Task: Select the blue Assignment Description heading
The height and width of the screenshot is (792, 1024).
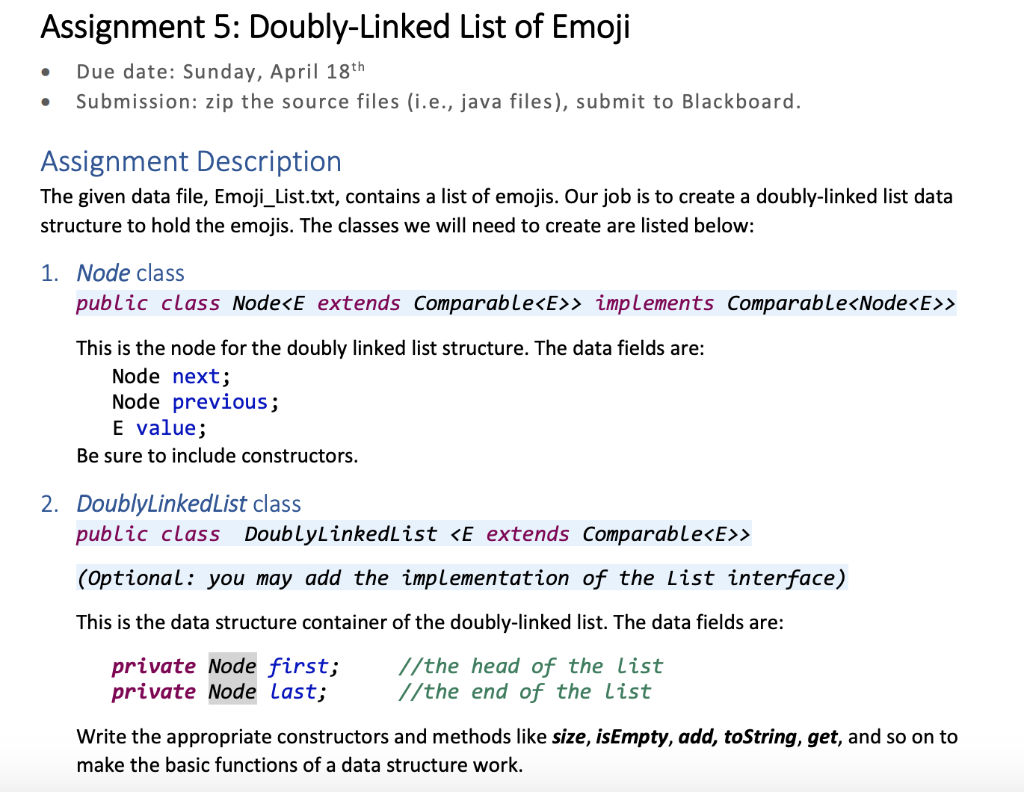Action: pos(191,161)
